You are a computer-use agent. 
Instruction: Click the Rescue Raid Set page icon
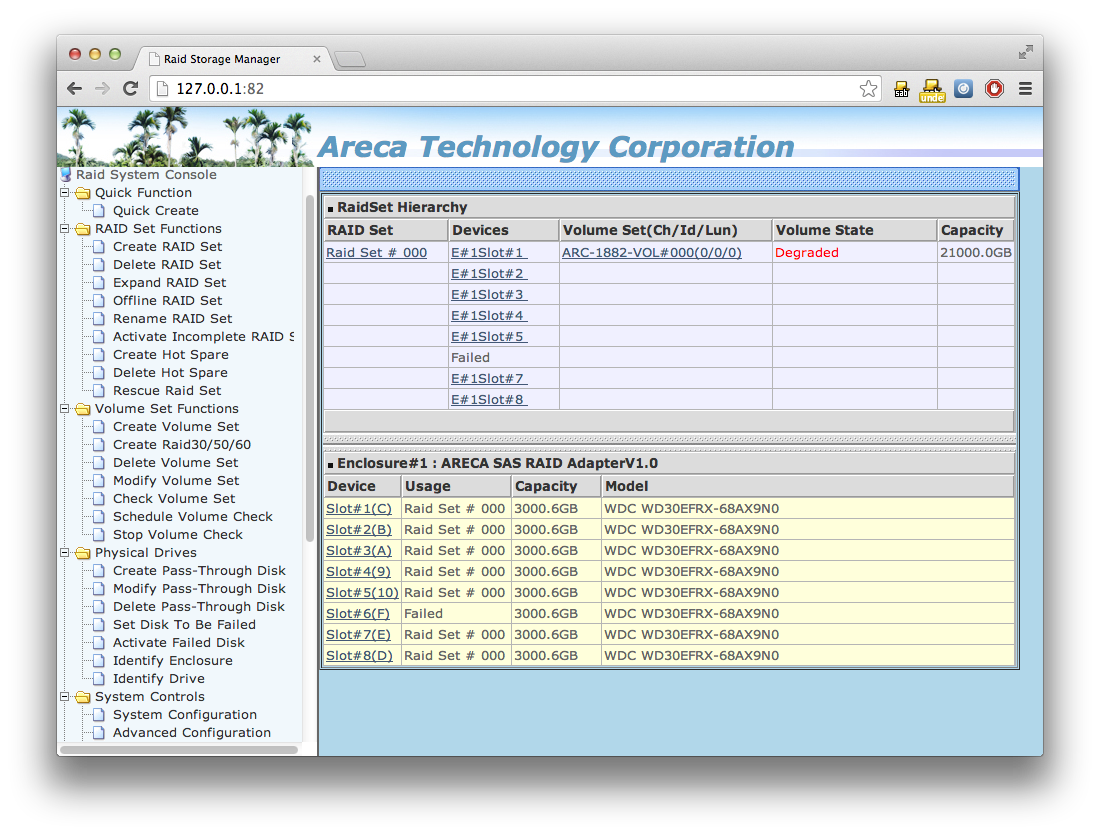99,391
